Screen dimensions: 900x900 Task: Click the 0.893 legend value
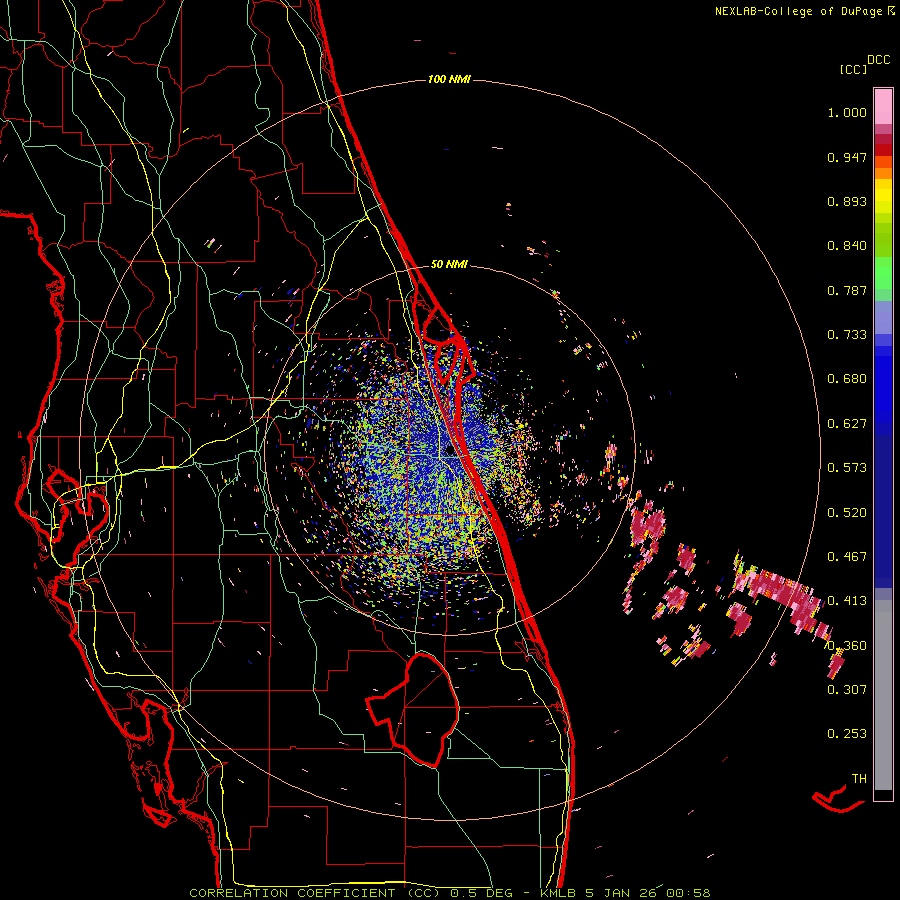tap(847, 201)
